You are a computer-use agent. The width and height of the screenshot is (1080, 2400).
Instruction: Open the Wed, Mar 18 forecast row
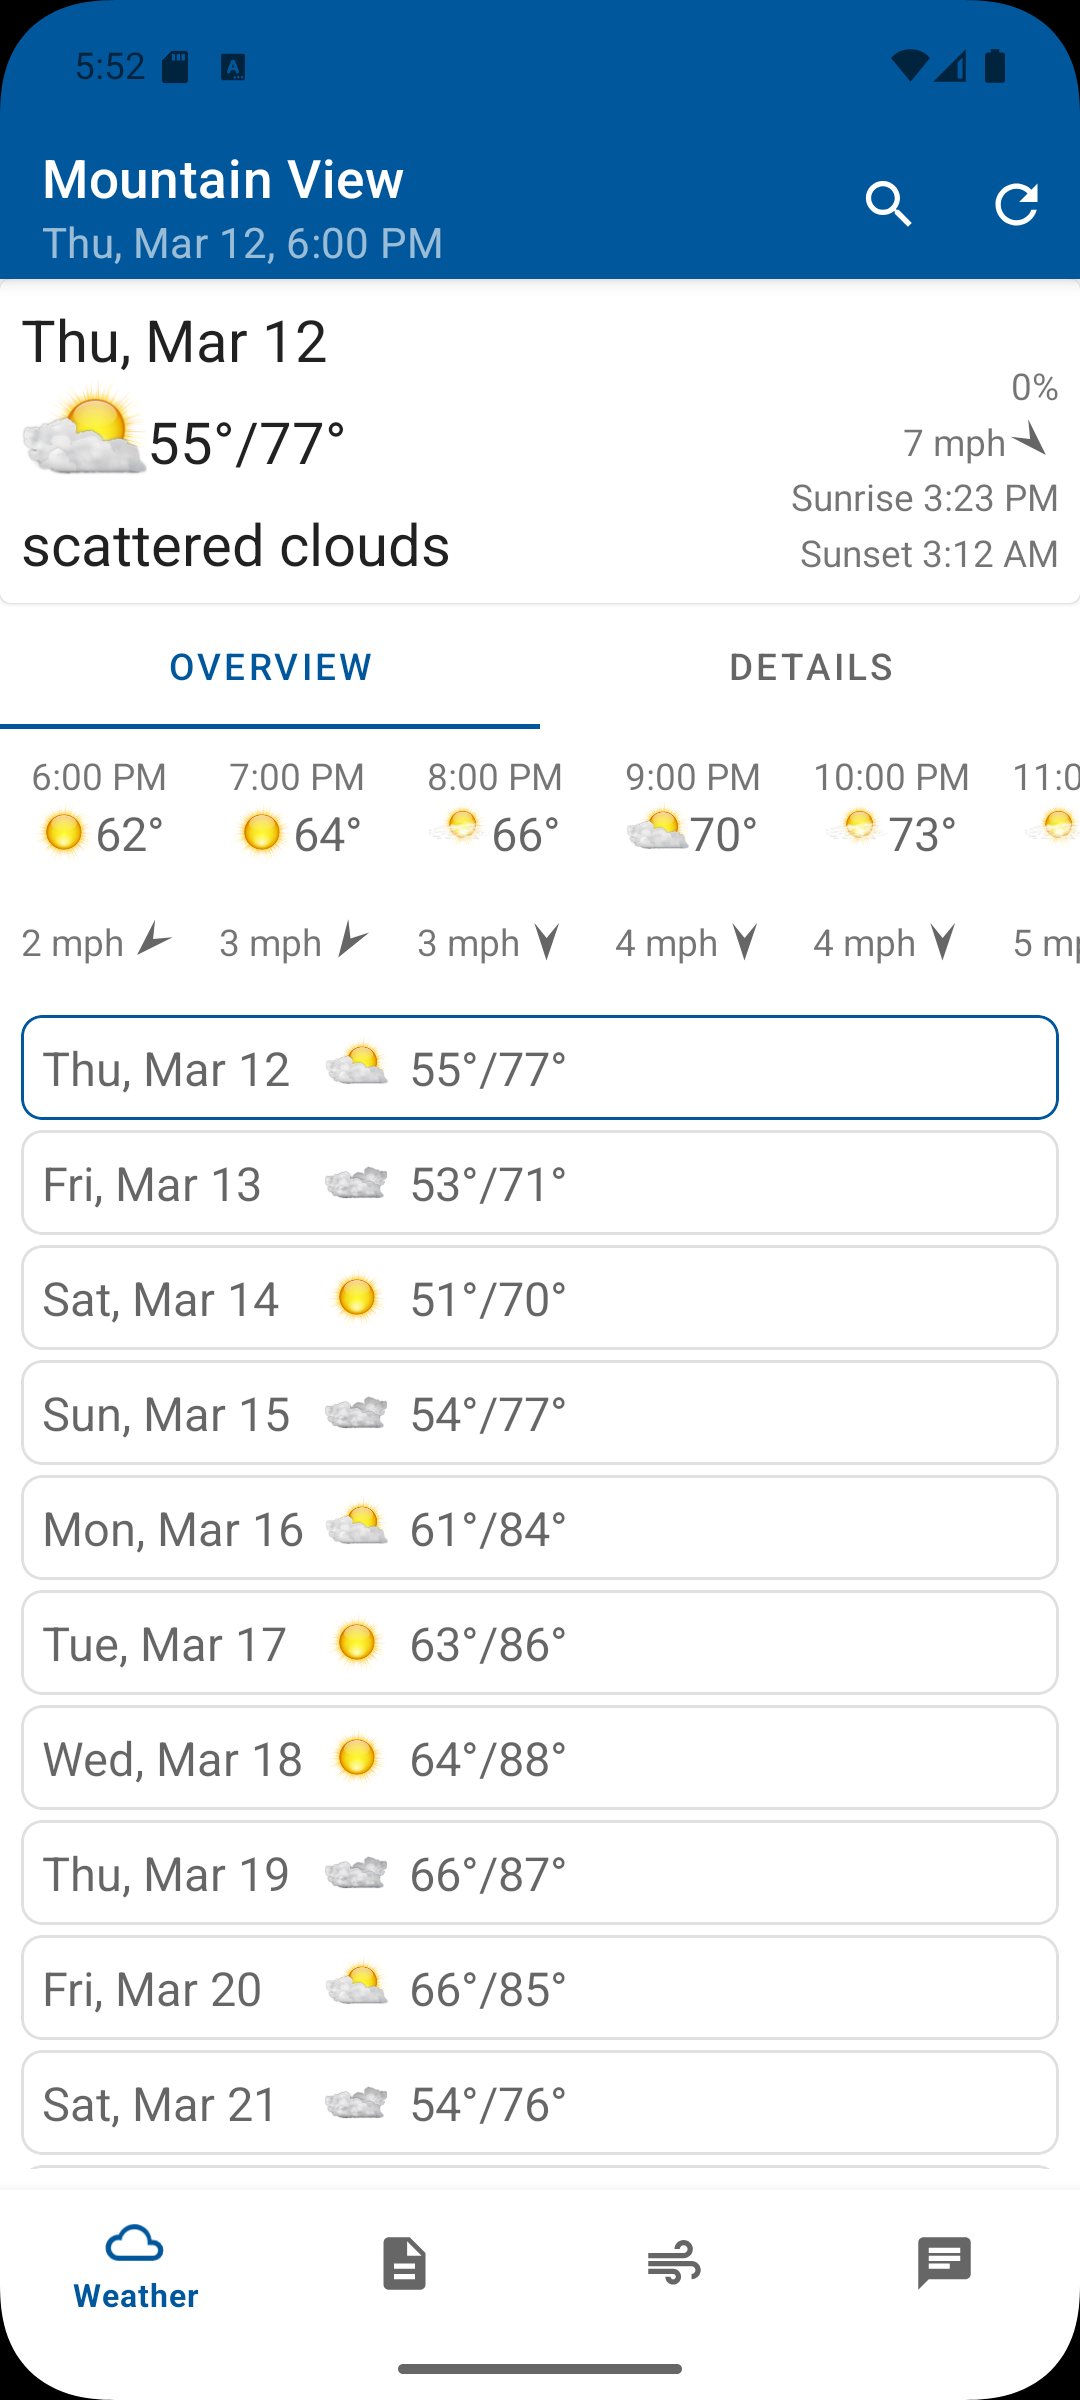(540, 1758)
